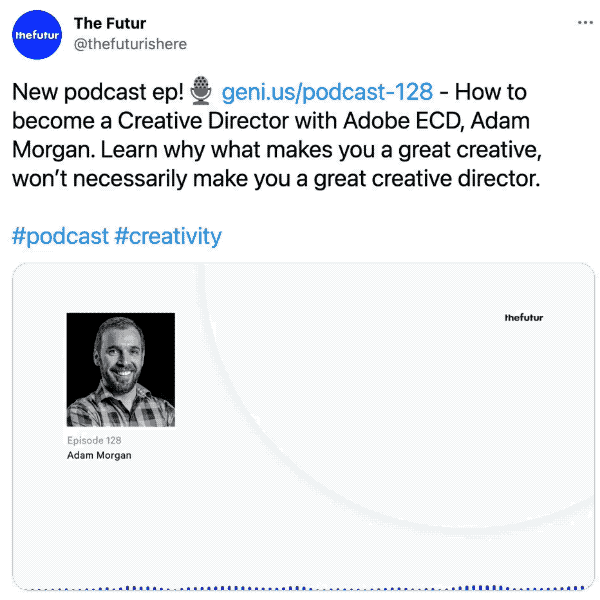Click the audio waveform at the card bottom
Viewport: 600px width, 600px height.
(x=300, y=587)
